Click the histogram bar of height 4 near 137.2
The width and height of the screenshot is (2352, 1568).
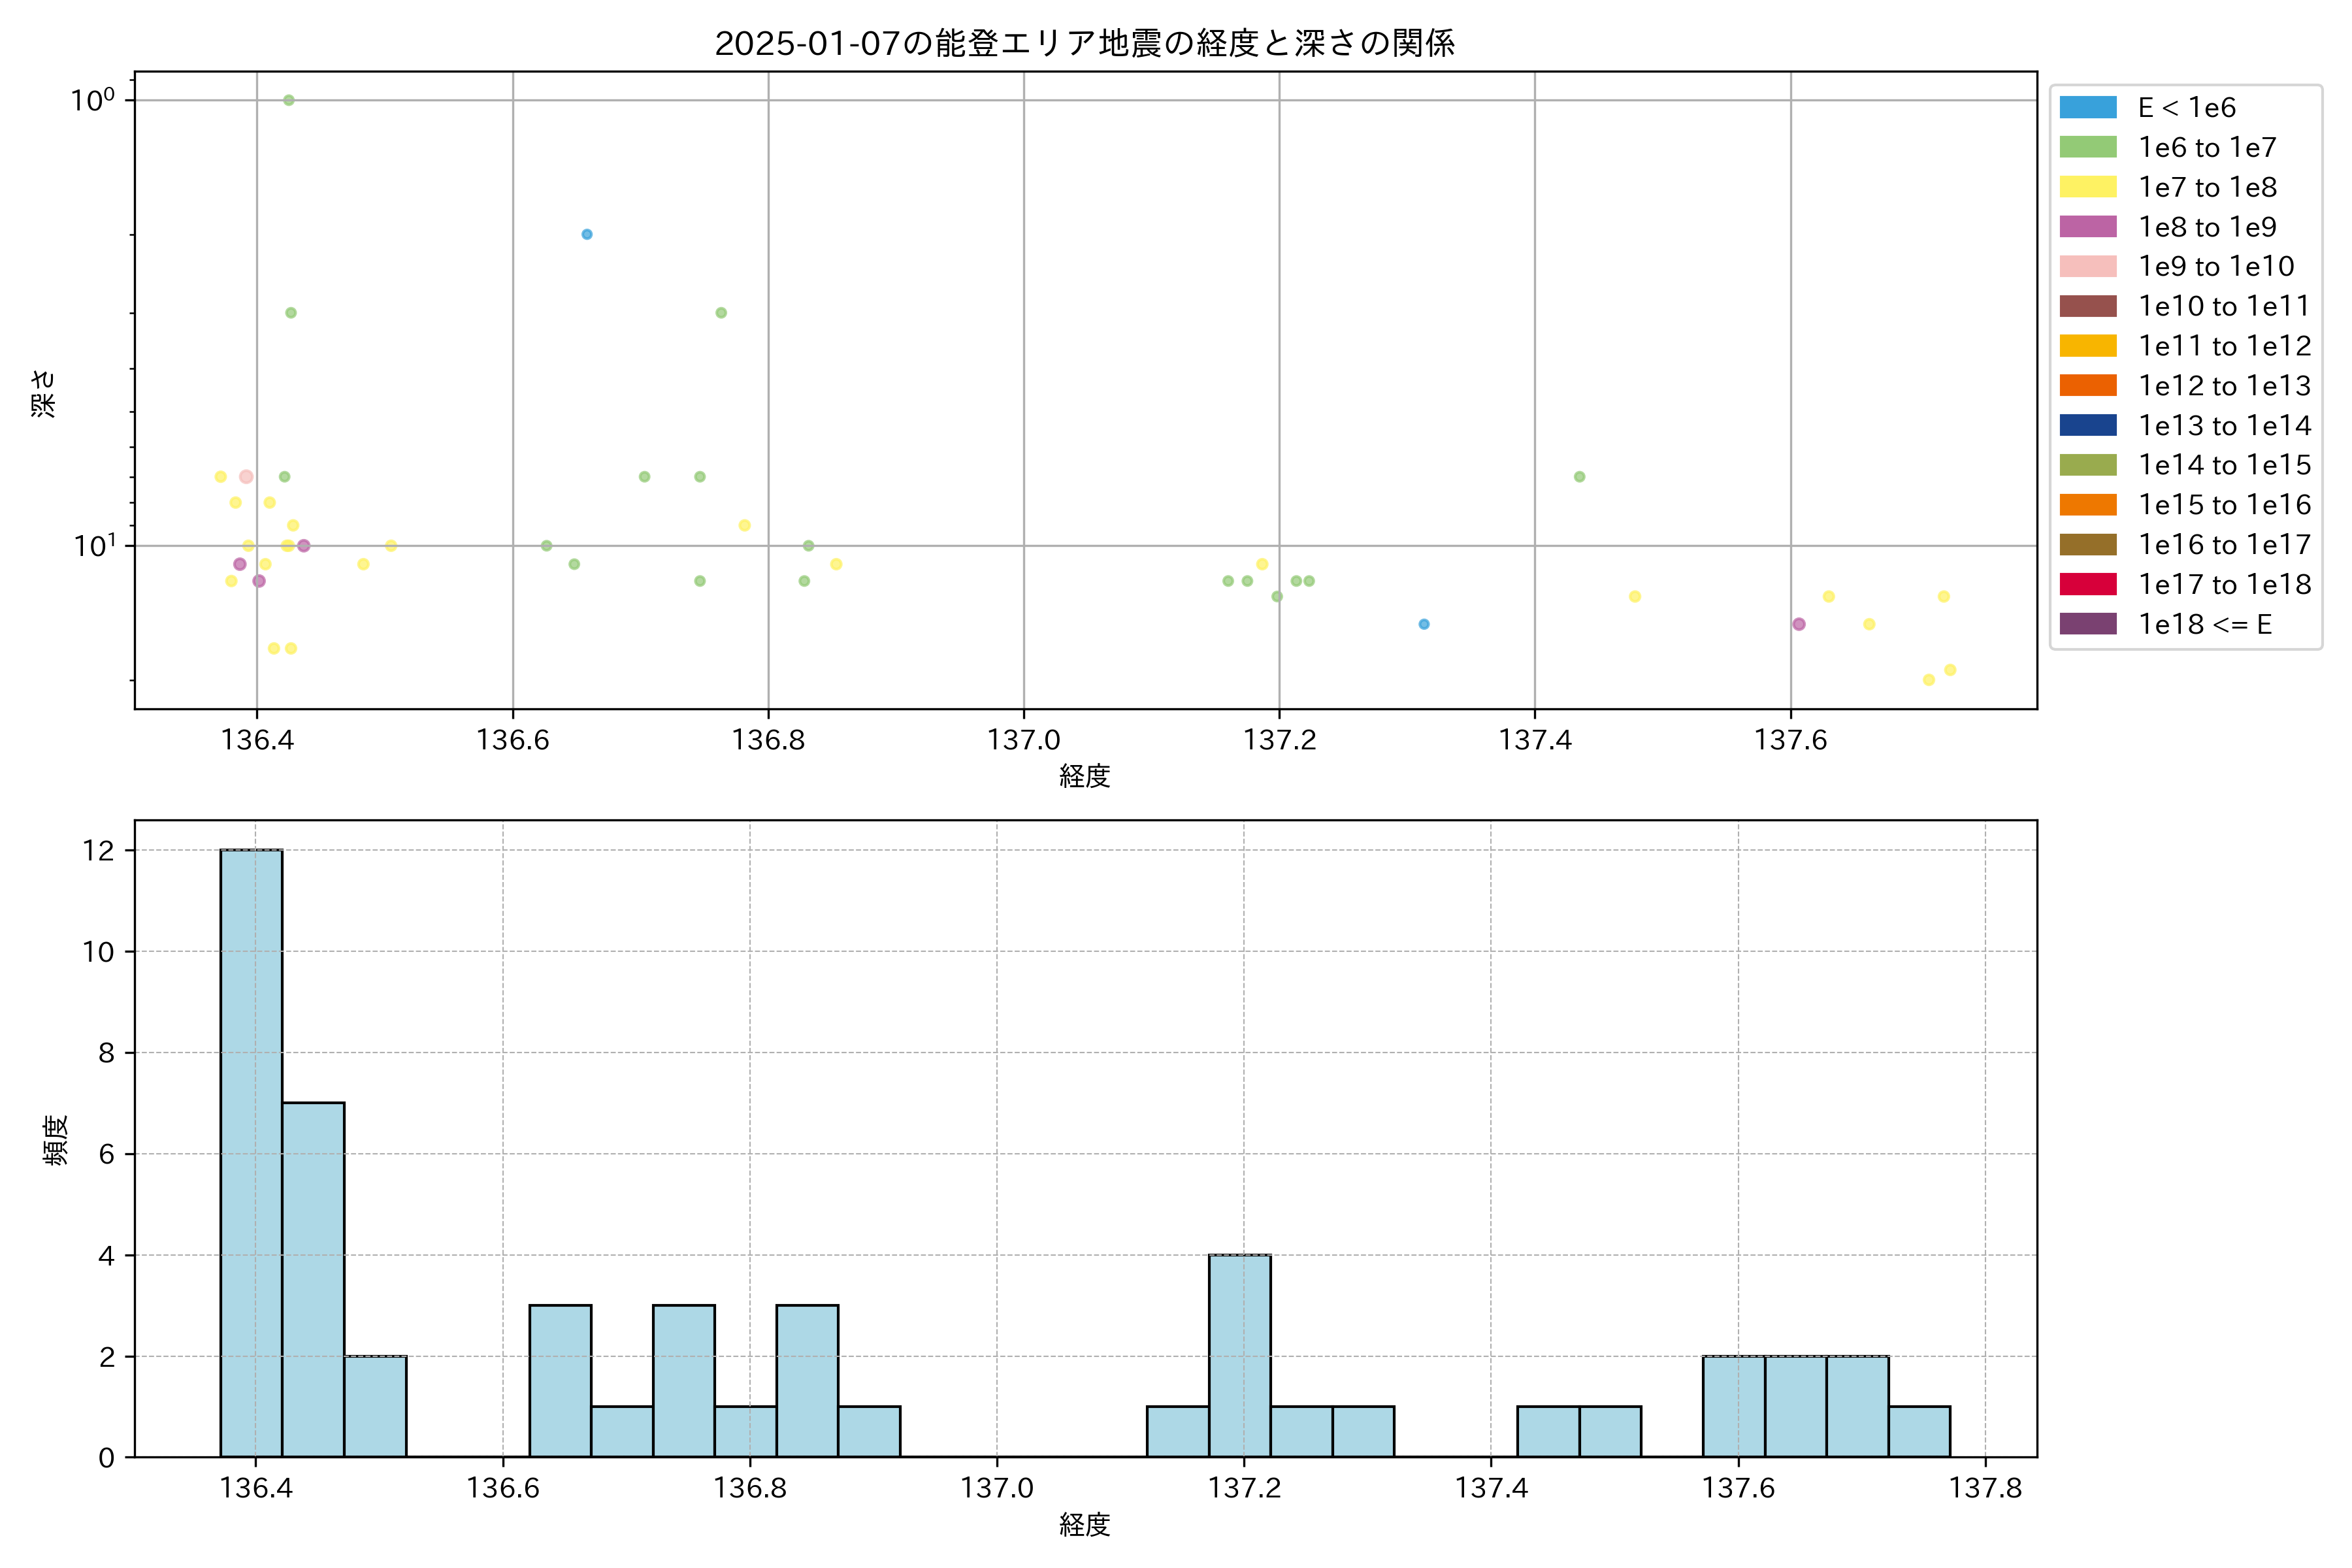1239,1355
